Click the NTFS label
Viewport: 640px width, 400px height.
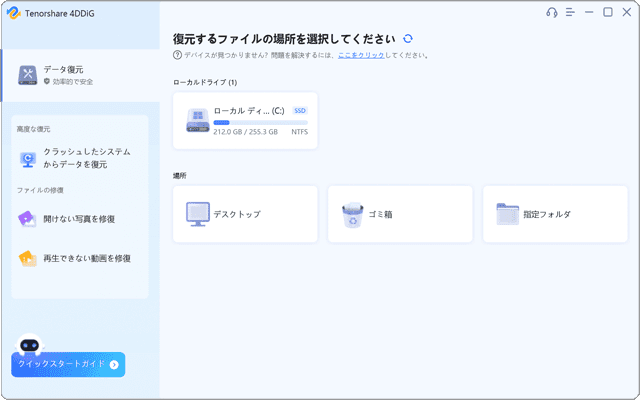click(300, 132)
